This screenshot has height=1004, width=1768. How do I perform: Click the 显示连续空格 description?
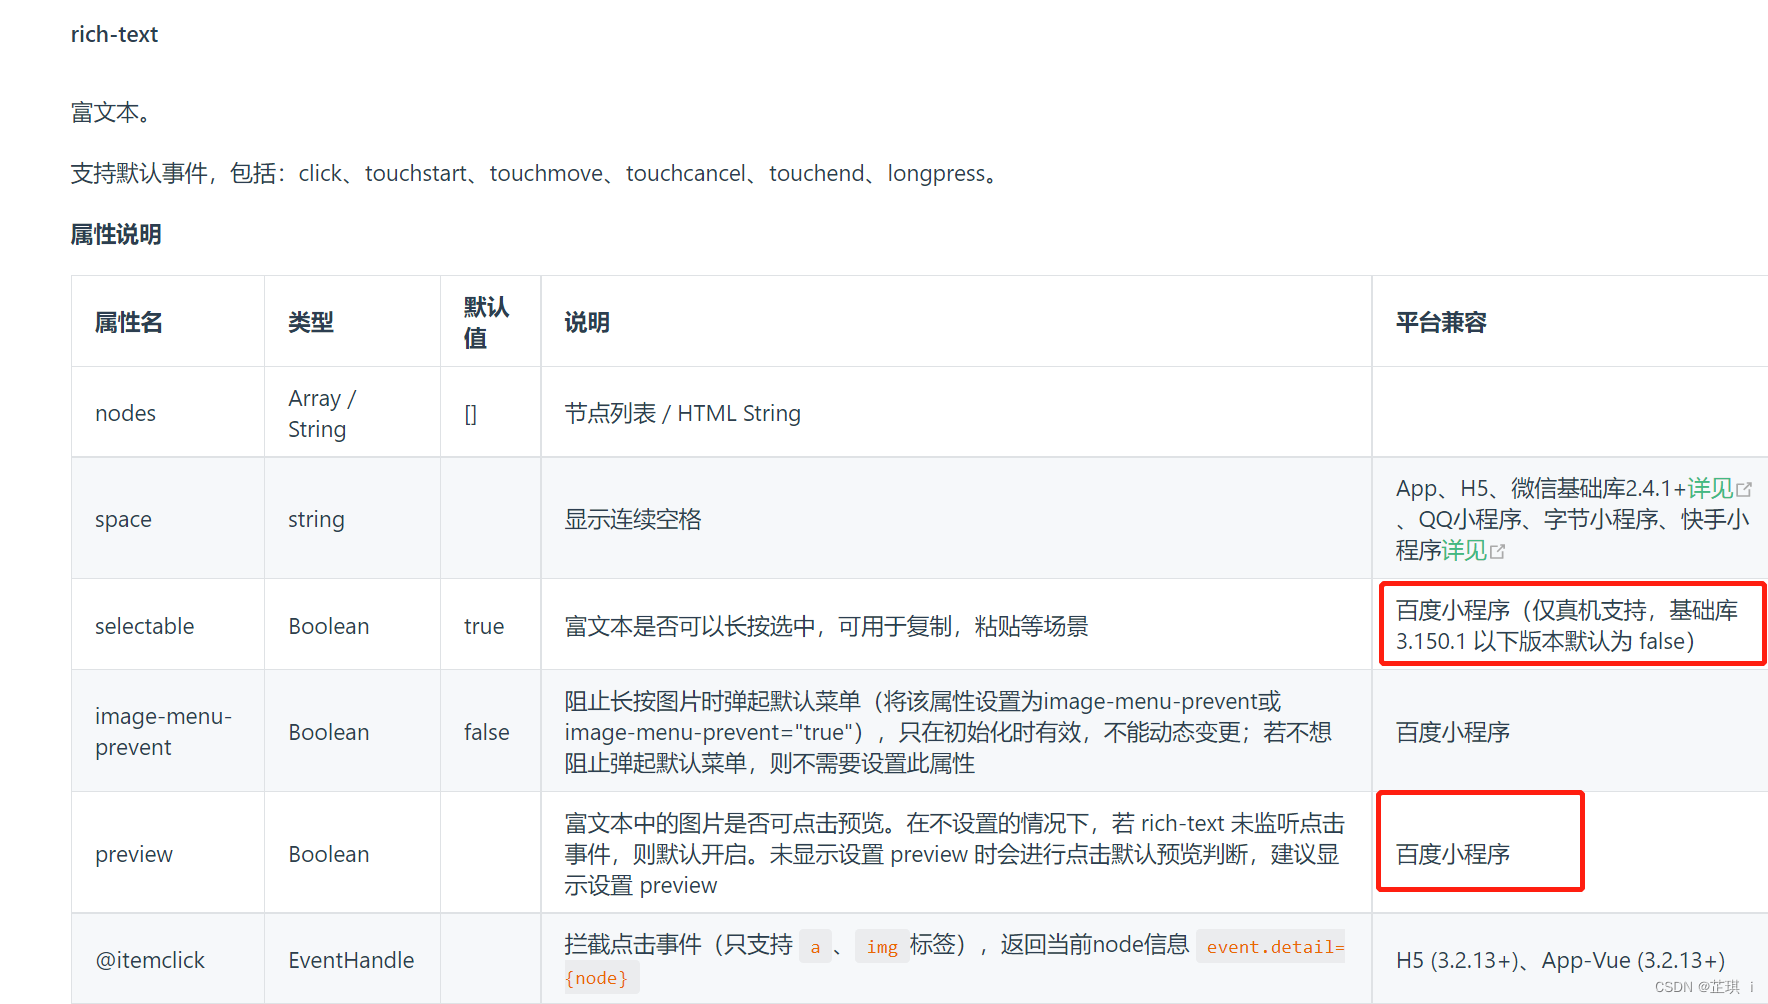[633, 519]
